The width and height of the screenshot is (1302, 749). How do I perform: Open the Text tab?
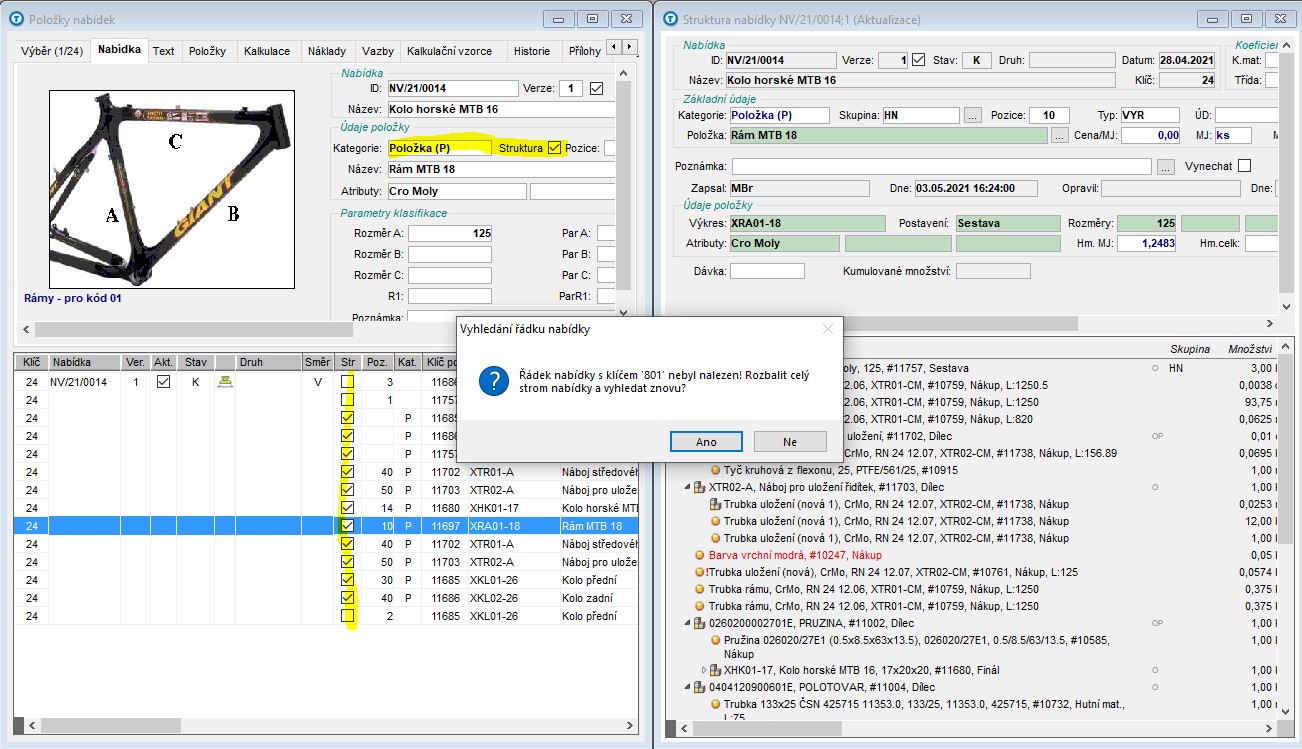[163, 51]
